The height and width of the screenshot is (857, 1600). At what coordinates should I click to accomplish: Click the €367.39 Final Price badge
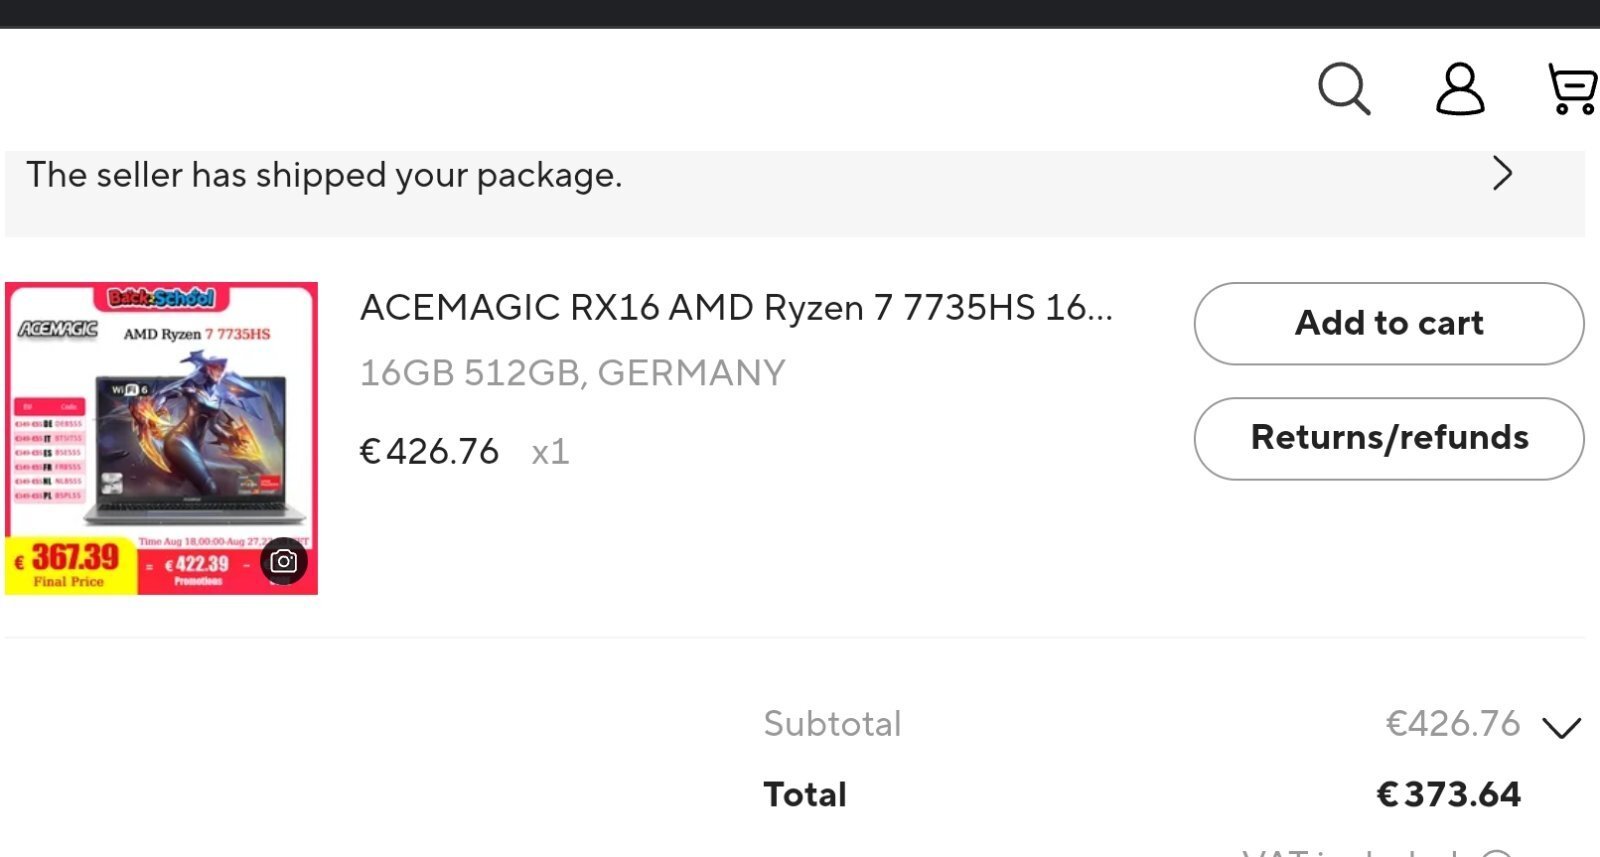tap(70, 565)
